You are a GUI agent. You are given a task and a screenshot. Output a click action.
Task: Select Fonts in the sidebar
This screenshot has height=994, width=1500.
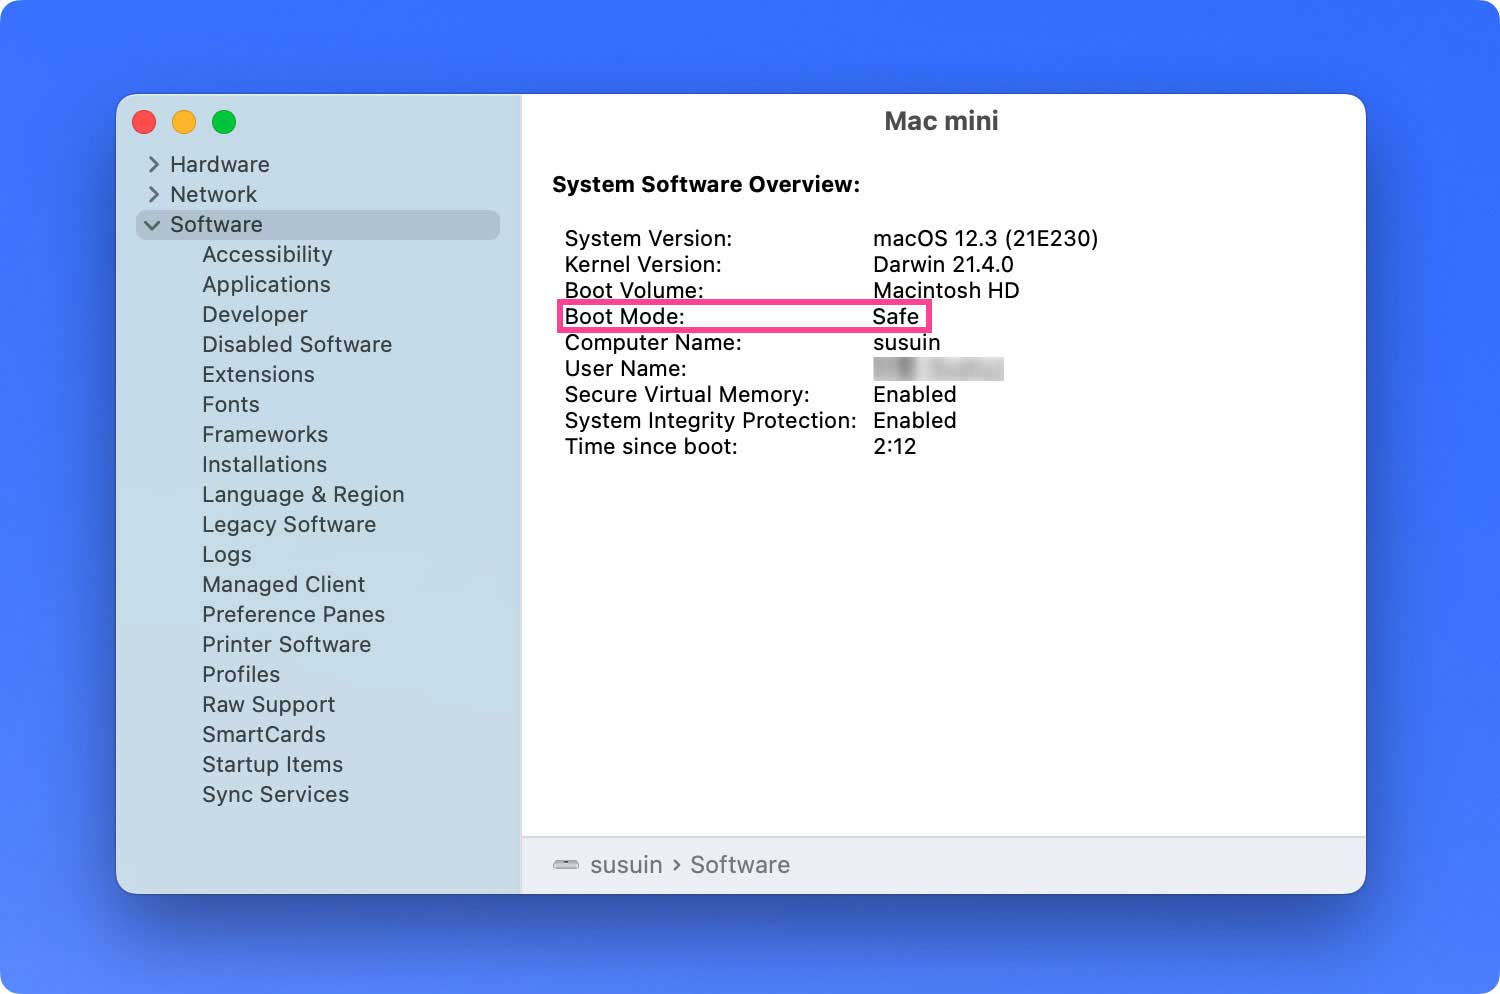point(231,405)
